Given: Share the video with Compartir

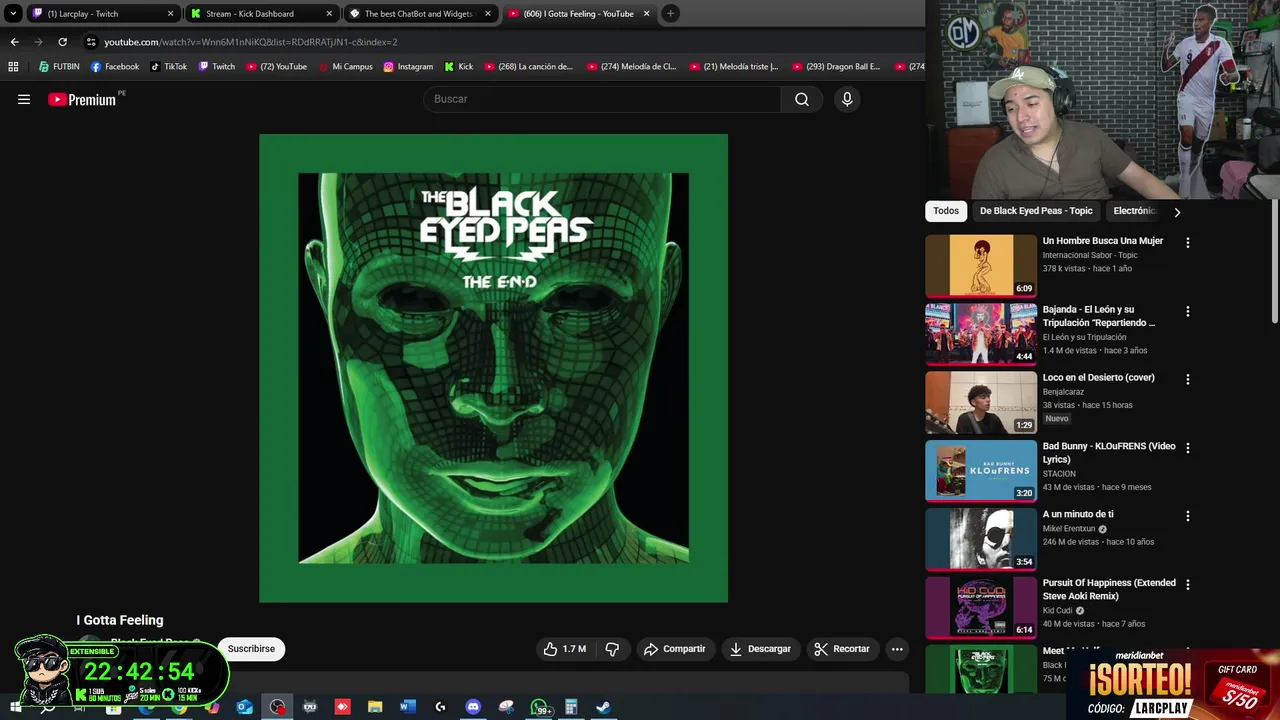Looking at the screenshot, I should point(675,649).
